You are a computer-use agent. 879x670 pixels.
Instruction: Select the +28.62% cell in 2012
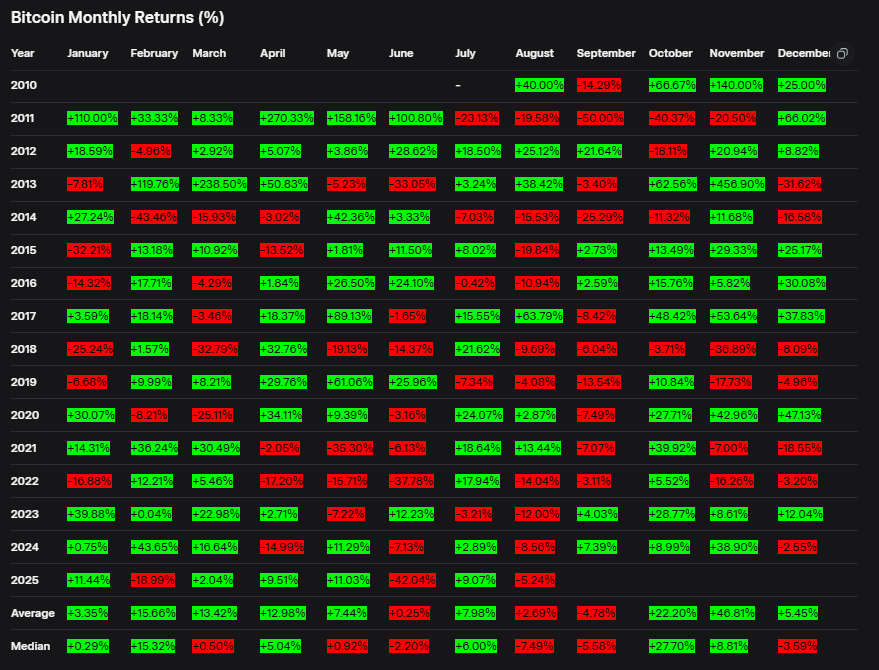point(413,151)
